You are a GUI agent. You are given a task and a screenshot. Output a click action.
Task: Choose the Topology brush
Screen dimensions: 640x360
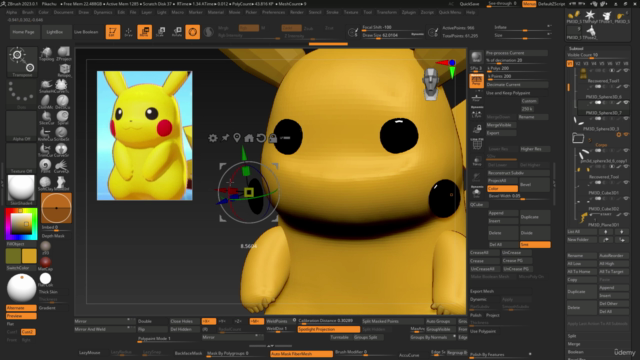46,53
